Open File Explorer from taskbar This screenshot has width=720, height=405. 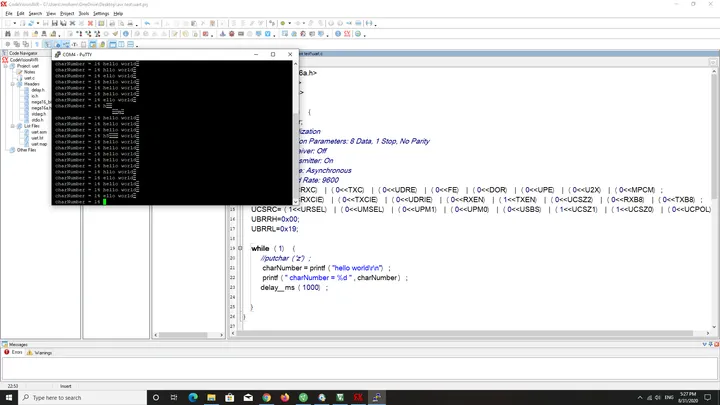coord(211,397)
